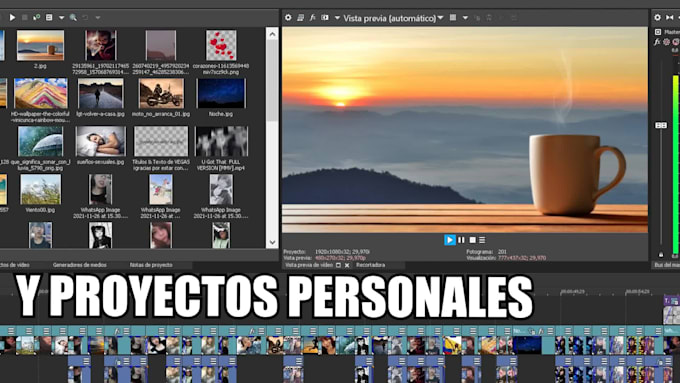Play the video preview
680x383 pixels.
click(450, 240)
